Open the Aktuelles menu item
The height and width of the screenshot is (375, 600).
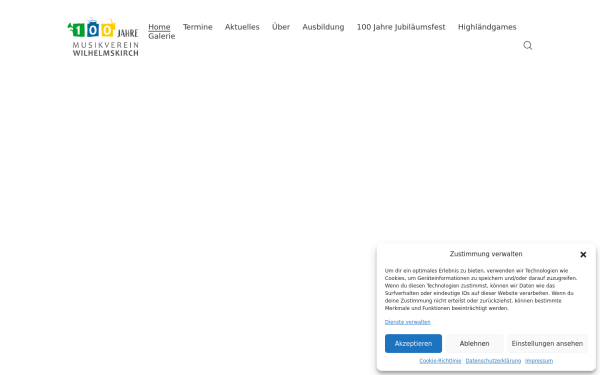[242, 27]
